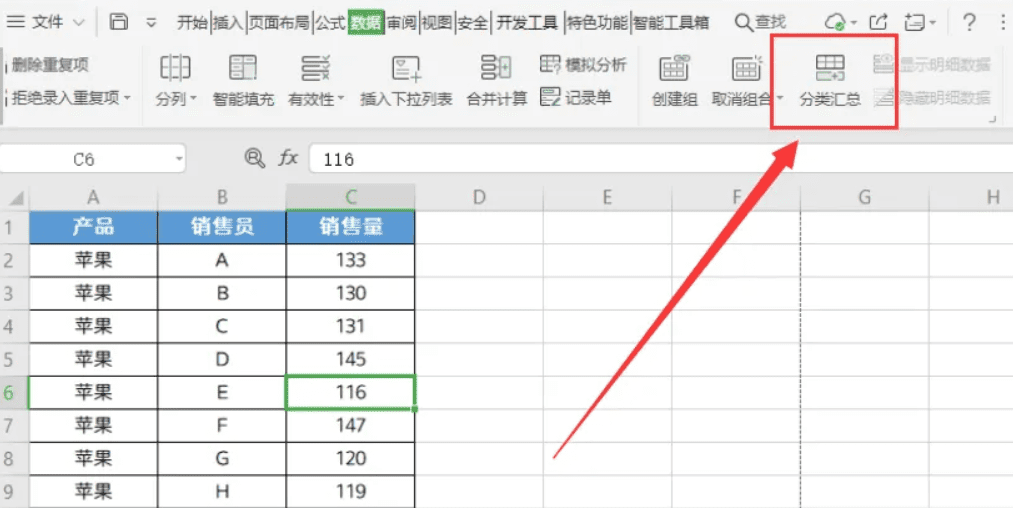
Task: Expand the 取消组合 dropdown arrow
Action: click(x=780, y=100)
